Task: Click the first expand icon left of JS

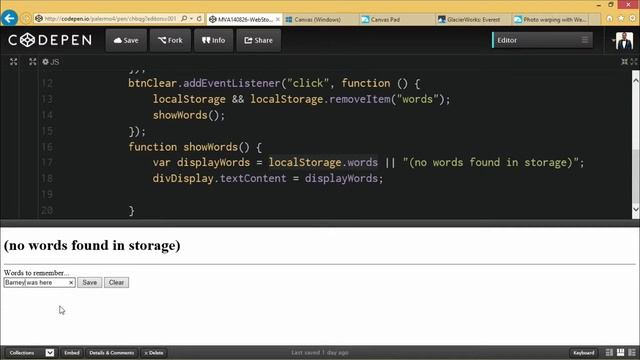Action: pyautogui.click(x=13, y=62)
